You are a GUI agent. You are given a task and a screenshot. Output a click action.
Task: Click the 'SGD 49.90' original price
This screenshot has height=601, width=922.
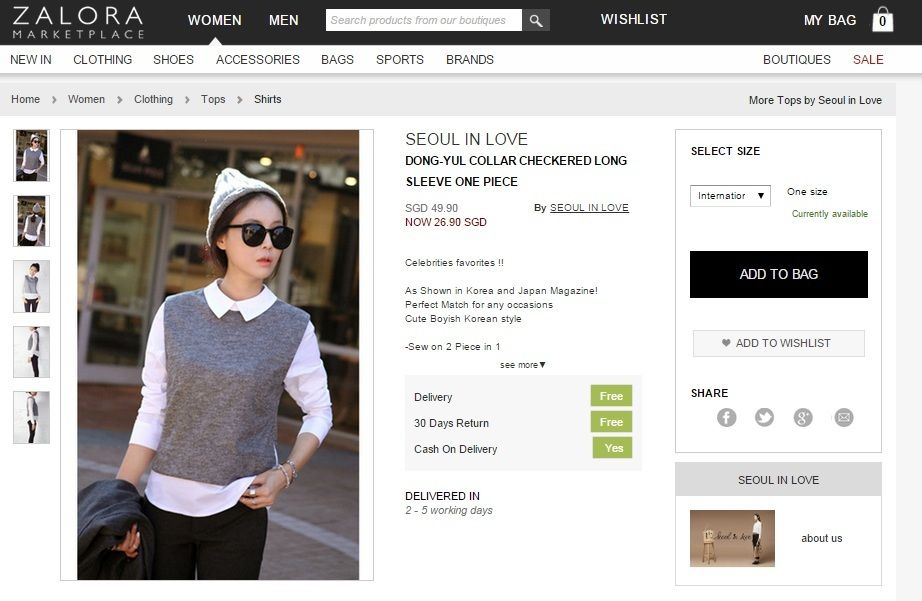432,208
